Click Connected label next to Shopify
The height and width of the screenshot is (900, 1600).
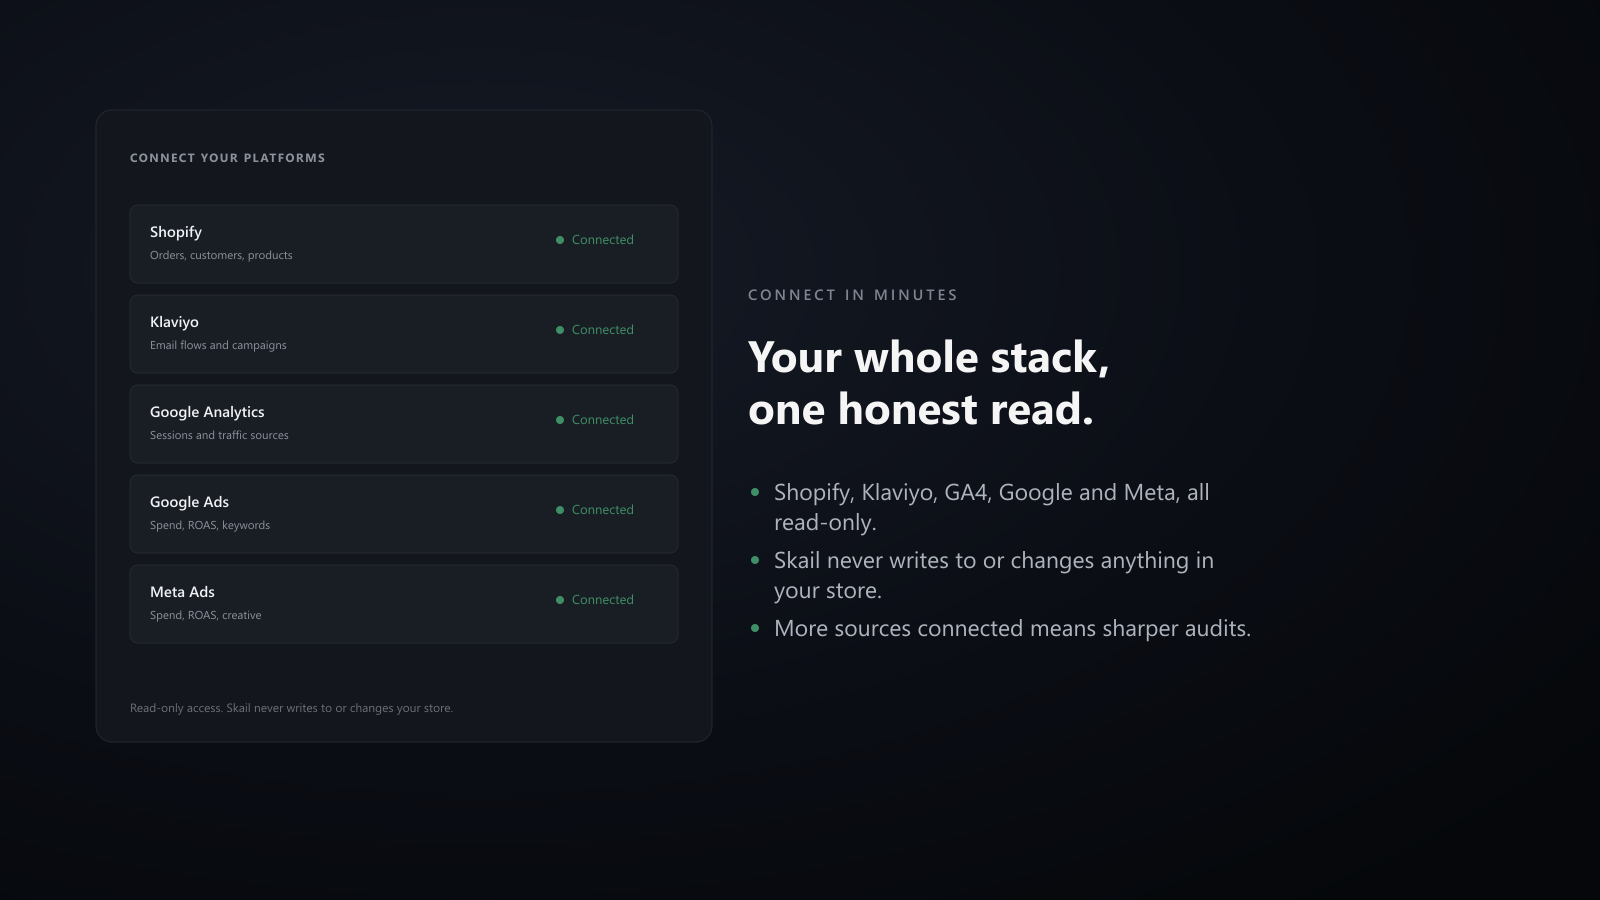(603, 240)
